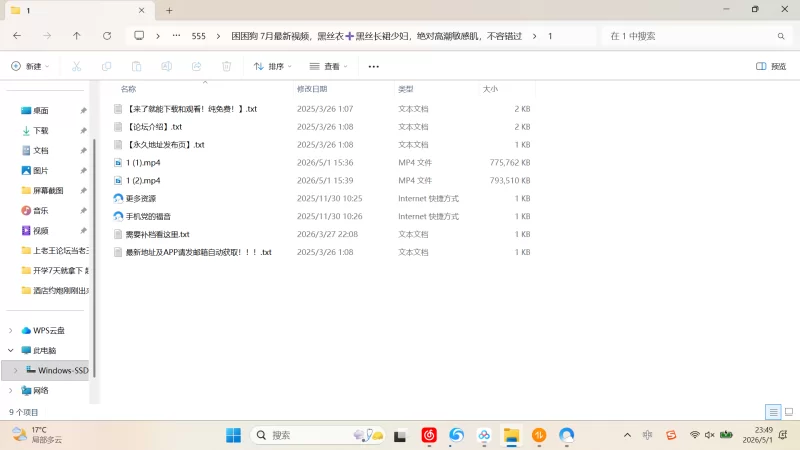Sort by the 修改日期 column header
This screenshot has height=450, width=800.
click(x=312, y=89)
